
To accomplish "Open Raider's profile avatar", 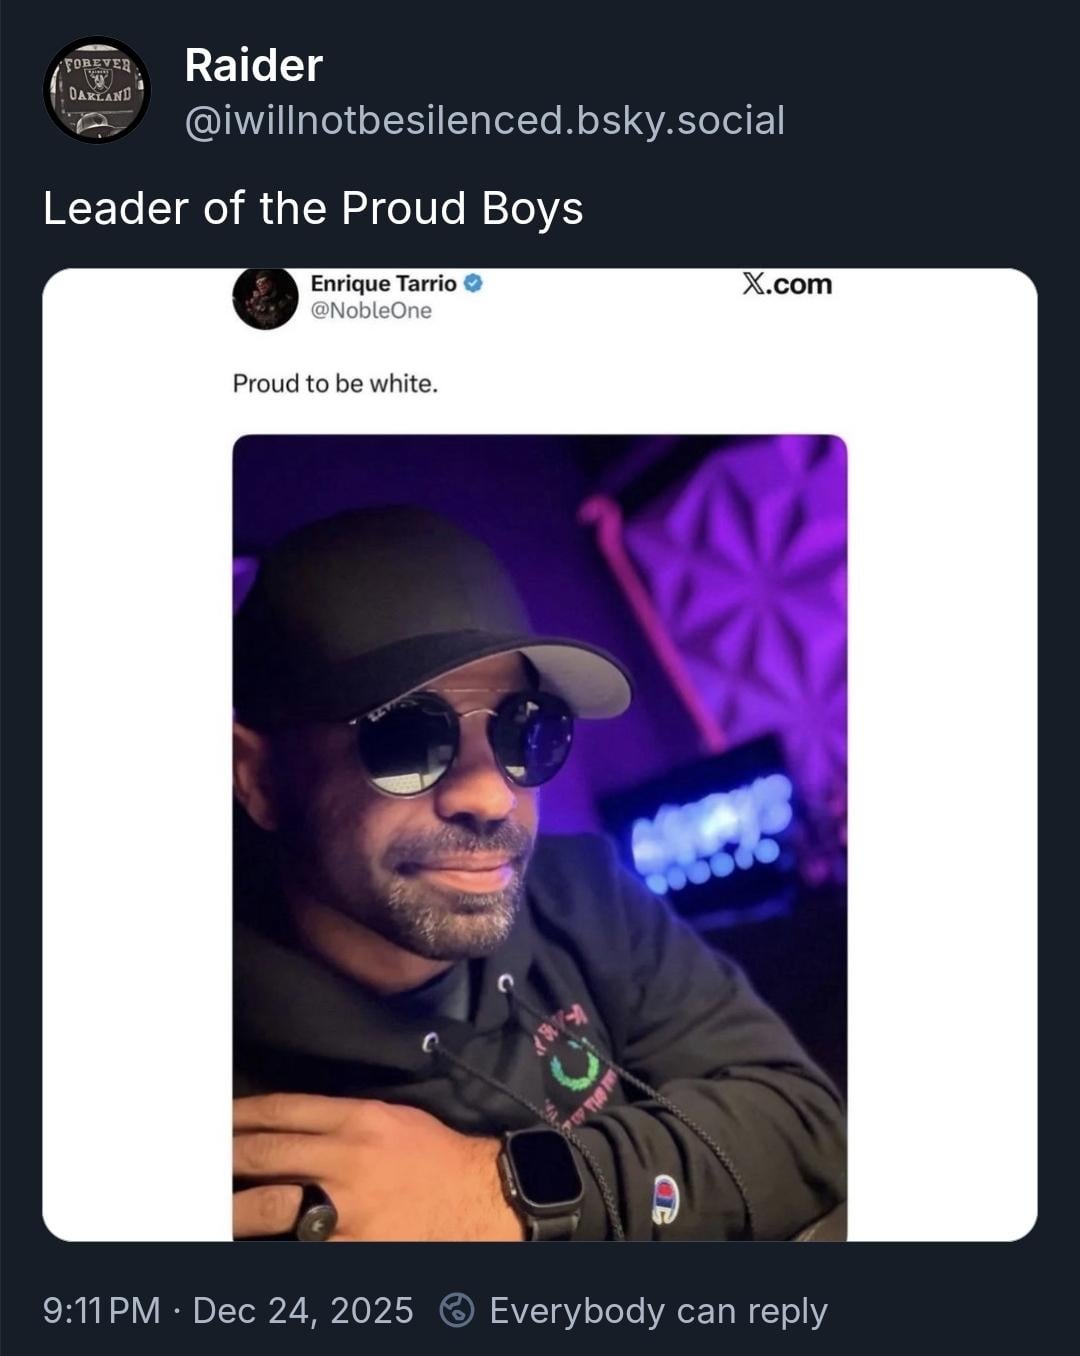I will (97, 90).
